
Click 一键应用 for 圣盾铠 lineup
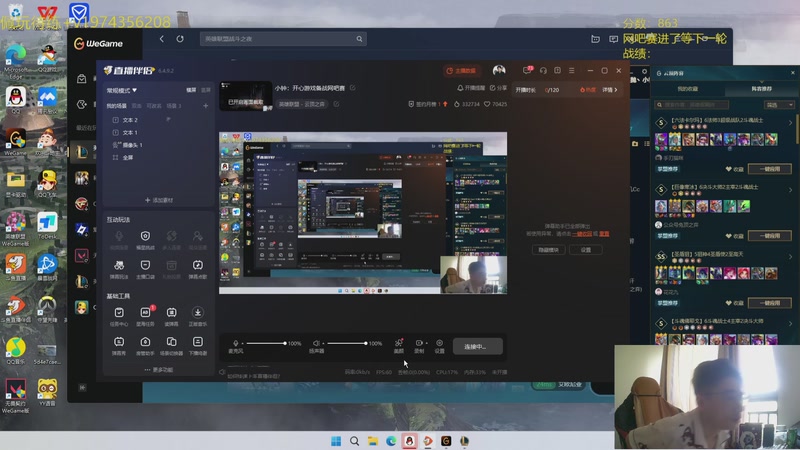(769, 303)
